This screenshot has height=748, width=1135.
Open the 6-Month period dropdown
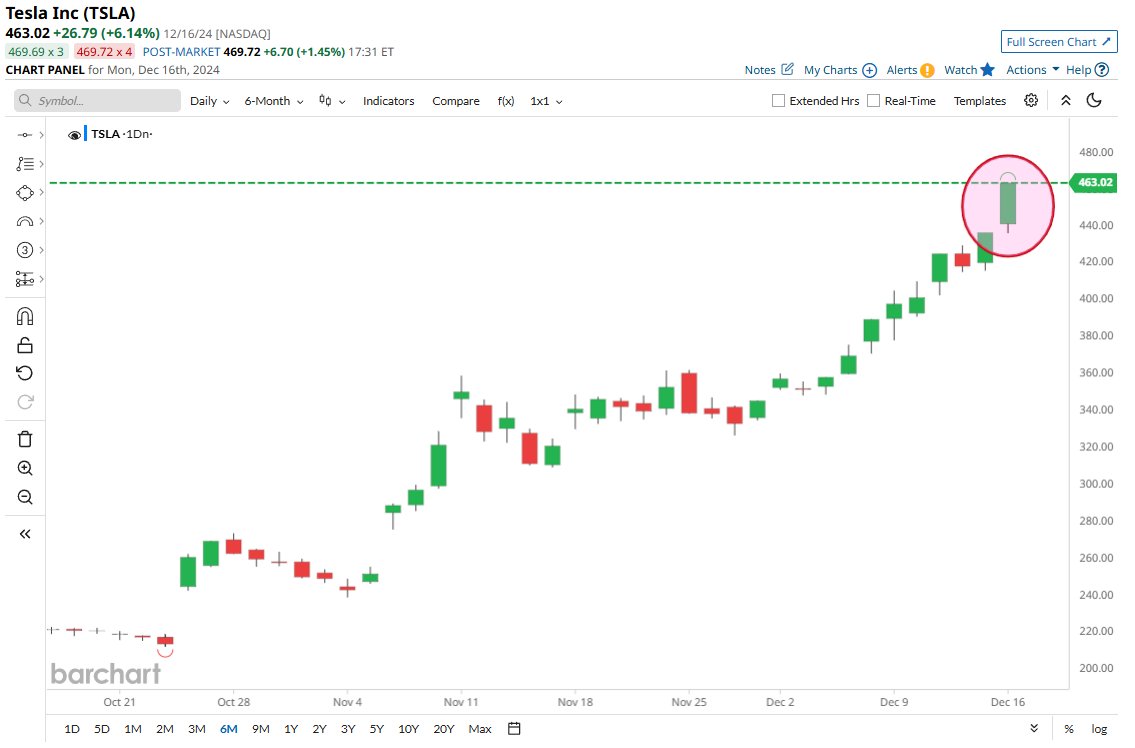tap(274, 101)
